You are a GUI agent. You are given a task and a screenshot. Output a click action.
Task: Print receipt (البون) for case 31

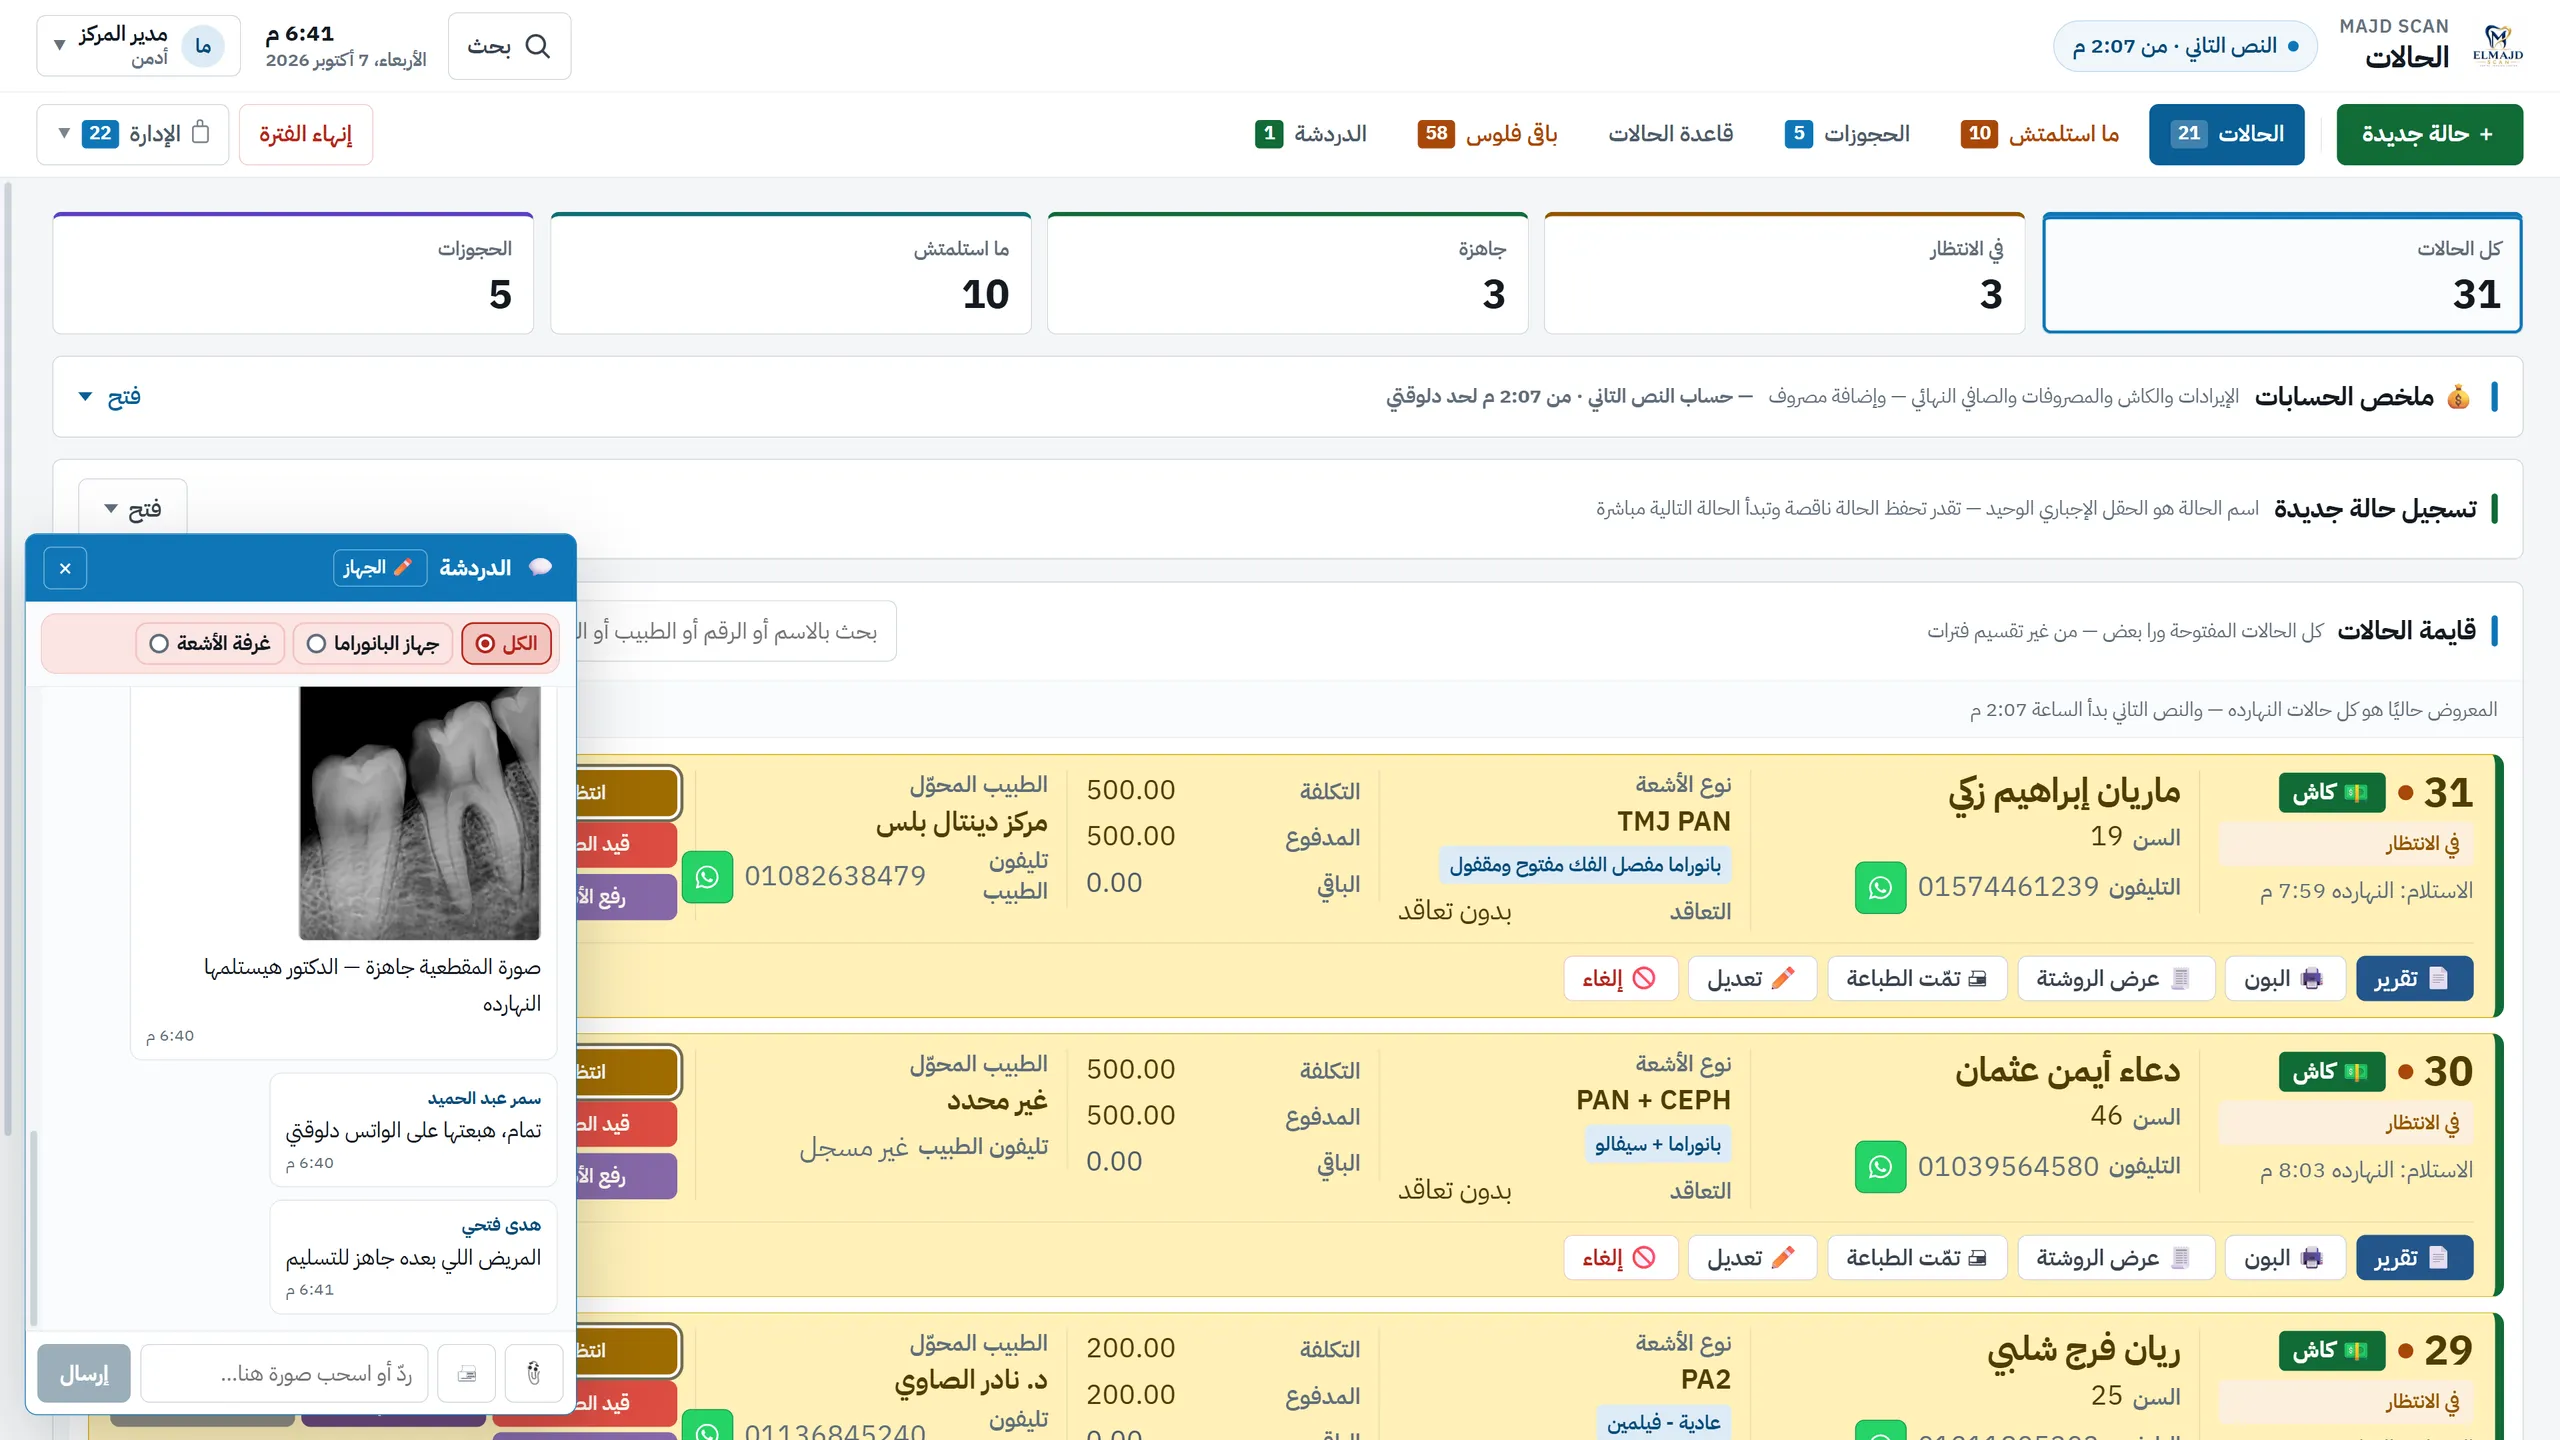point(2284,978)
